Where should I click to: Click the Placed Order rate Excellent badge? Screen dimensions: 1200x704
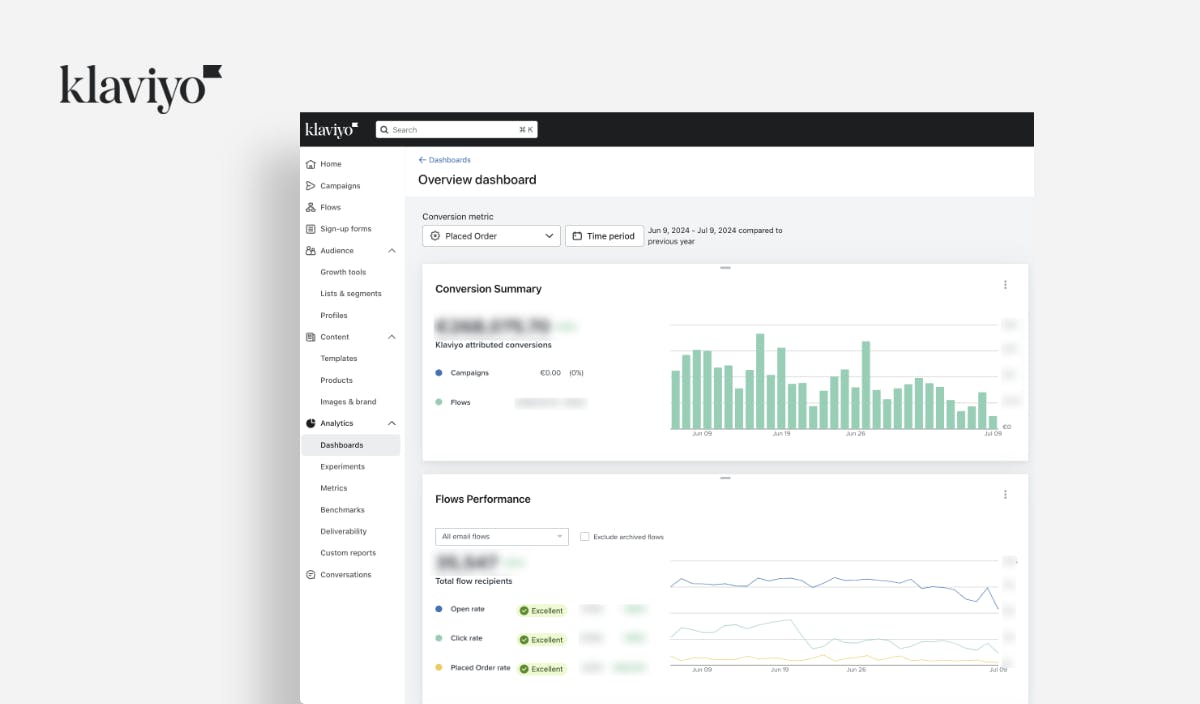click(x=542, y=668)
